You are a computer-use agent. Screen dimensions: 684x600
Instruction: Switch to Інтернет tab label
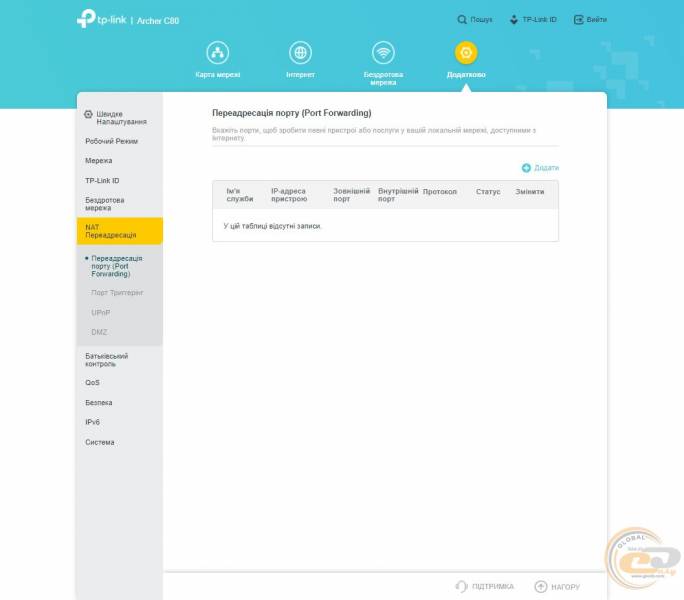(x=300, y=75)
